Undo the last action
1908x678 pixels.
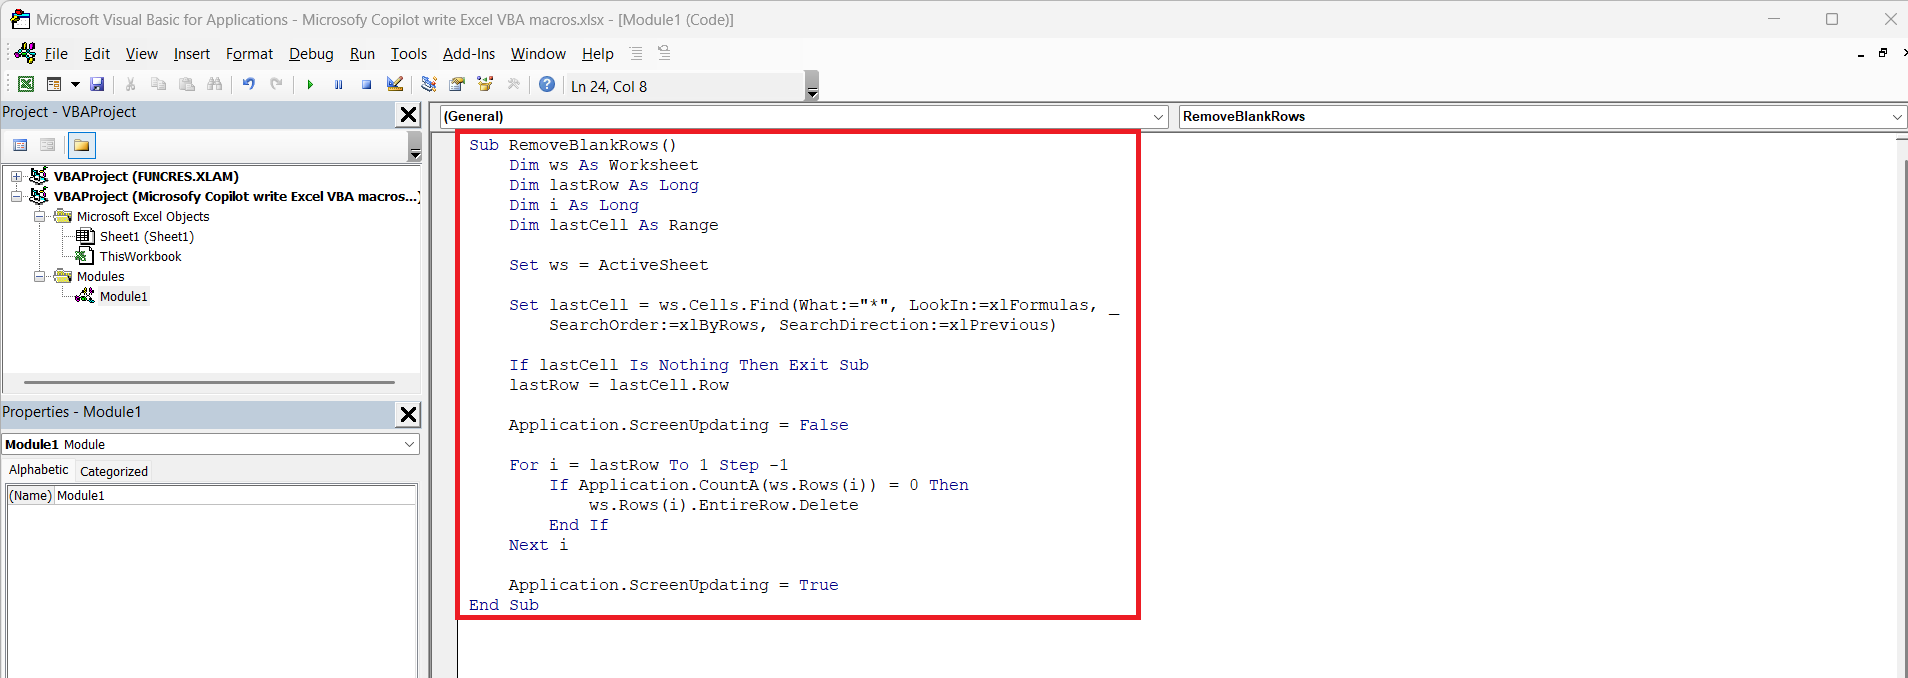pyautogui.click(x=249, y=85)
